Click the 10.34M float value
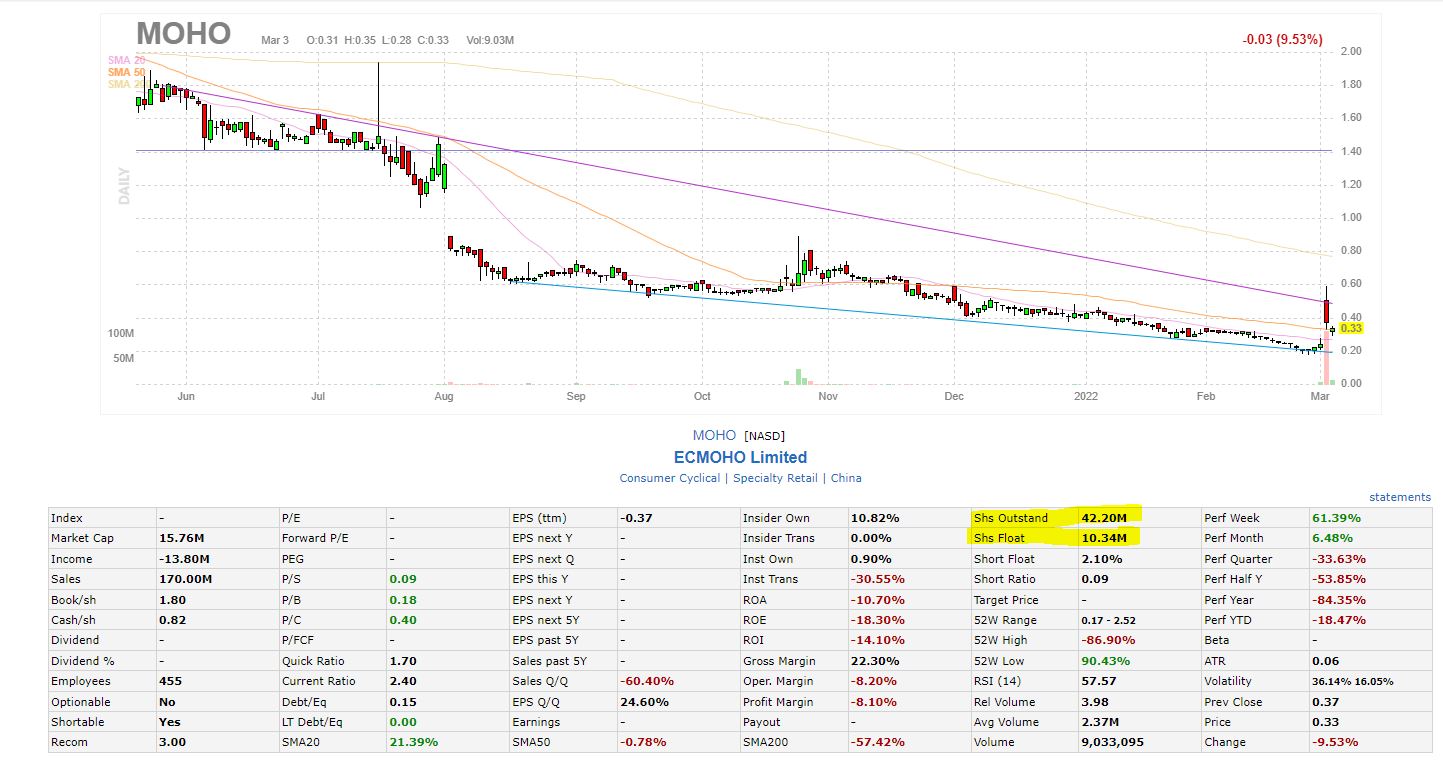Image resolution: width=1443 pixels, height=767 pixels. tap(1104, 538)
